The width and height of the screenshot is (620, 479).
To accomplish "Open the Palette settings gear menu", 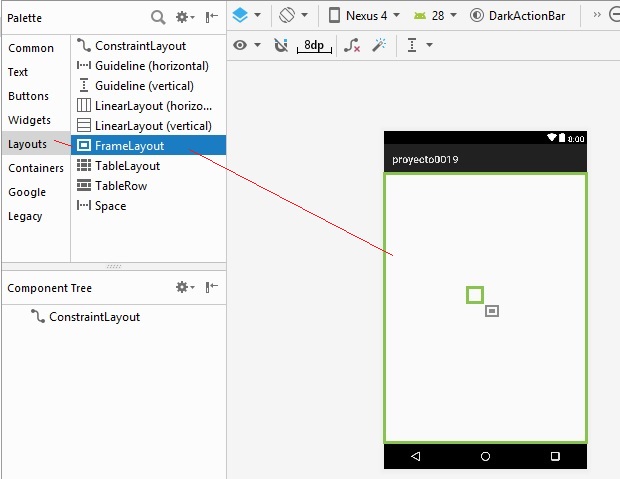I will (185, 17).
